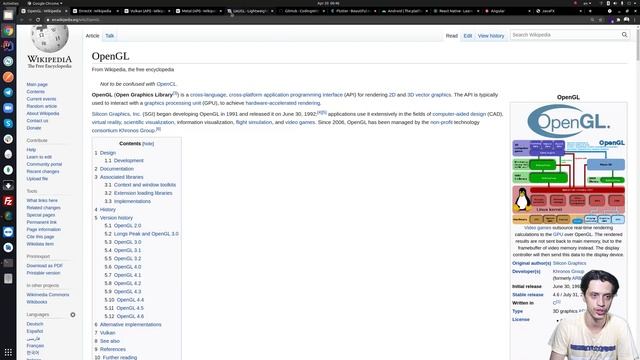640x360 pixels.
Task: Open the Linux graphics stack diagram image
Action: coord(568,182)
